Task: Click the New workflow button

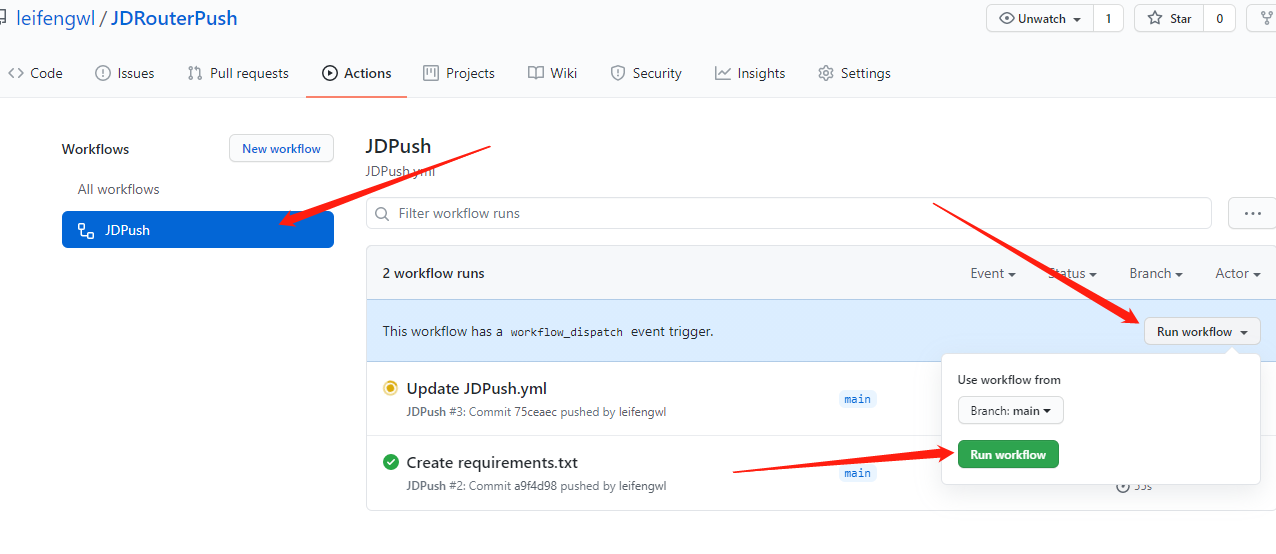Action: click(281, 149)
